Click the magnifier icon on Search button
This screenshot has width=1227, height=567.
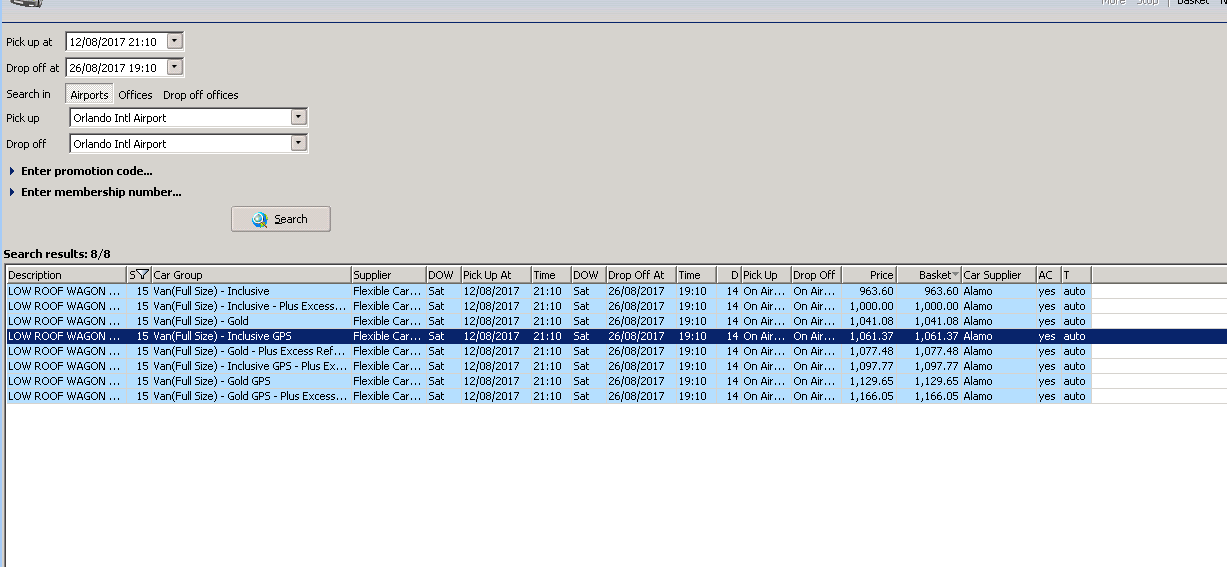(260, 219)
